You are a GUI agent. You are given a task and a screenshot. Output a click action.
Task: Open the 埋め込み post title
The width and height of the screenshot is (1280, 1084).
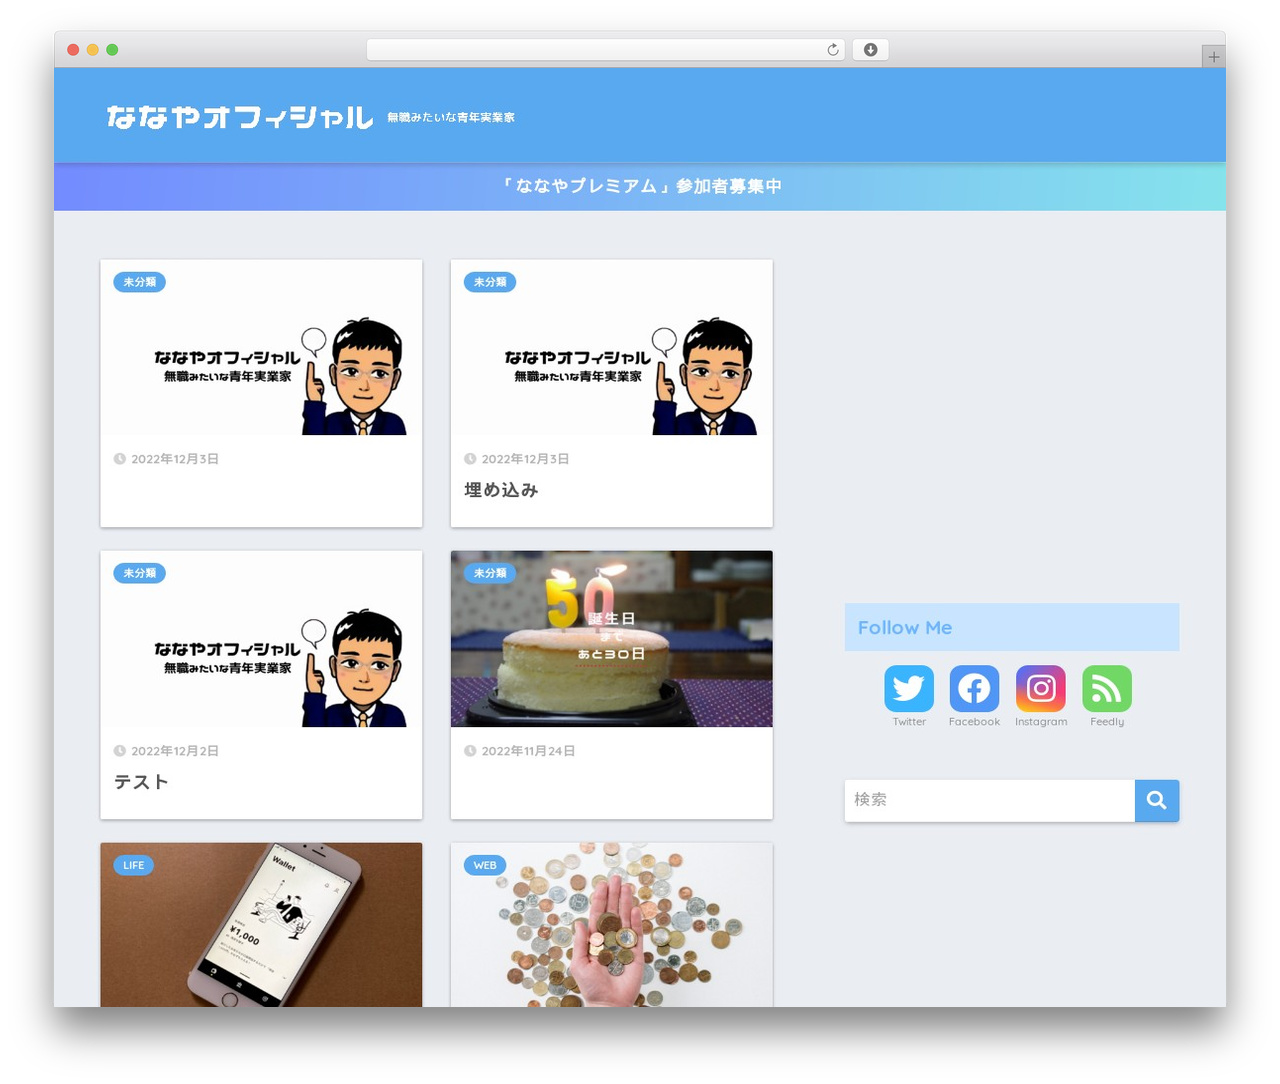(501, 490)
